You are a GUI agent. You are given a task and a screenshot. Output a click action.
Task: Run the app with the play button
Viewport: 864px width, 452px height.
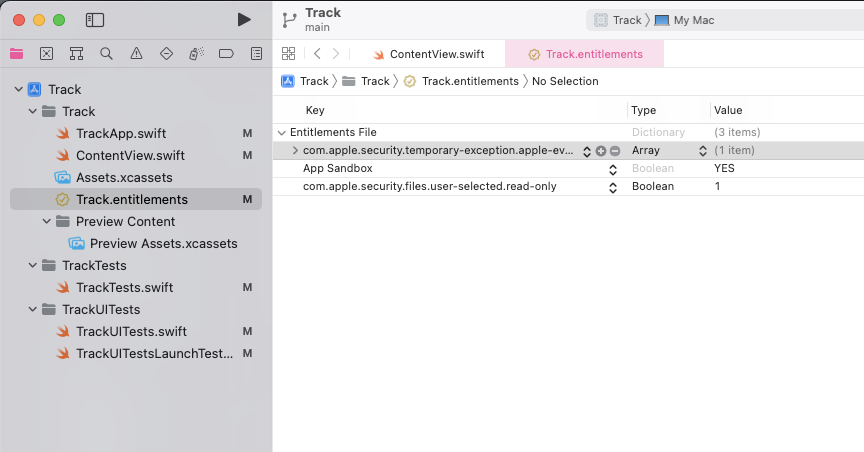point(244,20)
